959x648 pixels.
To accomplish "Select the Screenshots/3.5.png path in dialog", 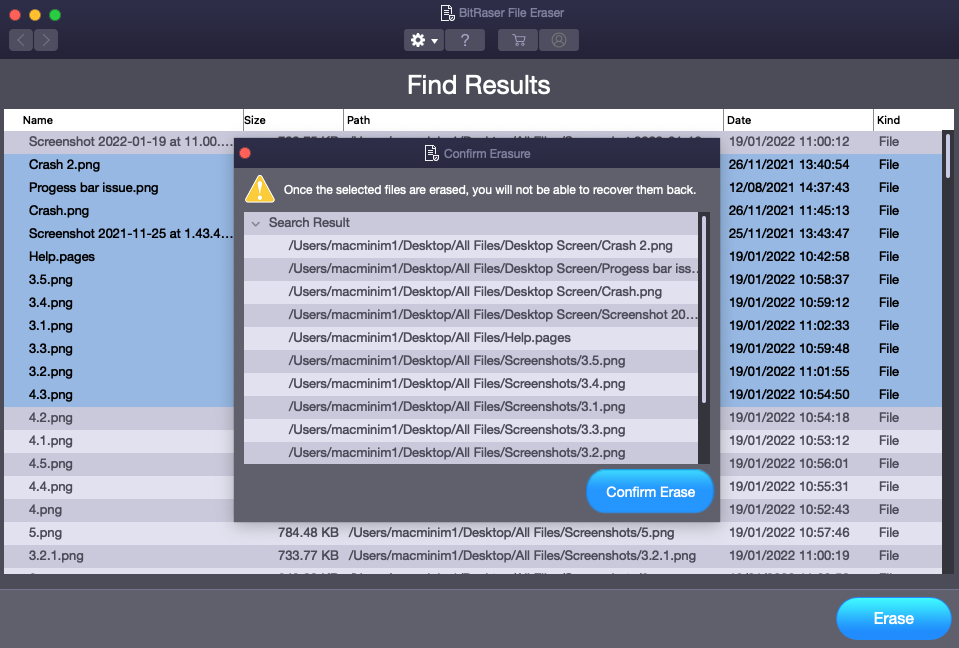I will (471, 361).
